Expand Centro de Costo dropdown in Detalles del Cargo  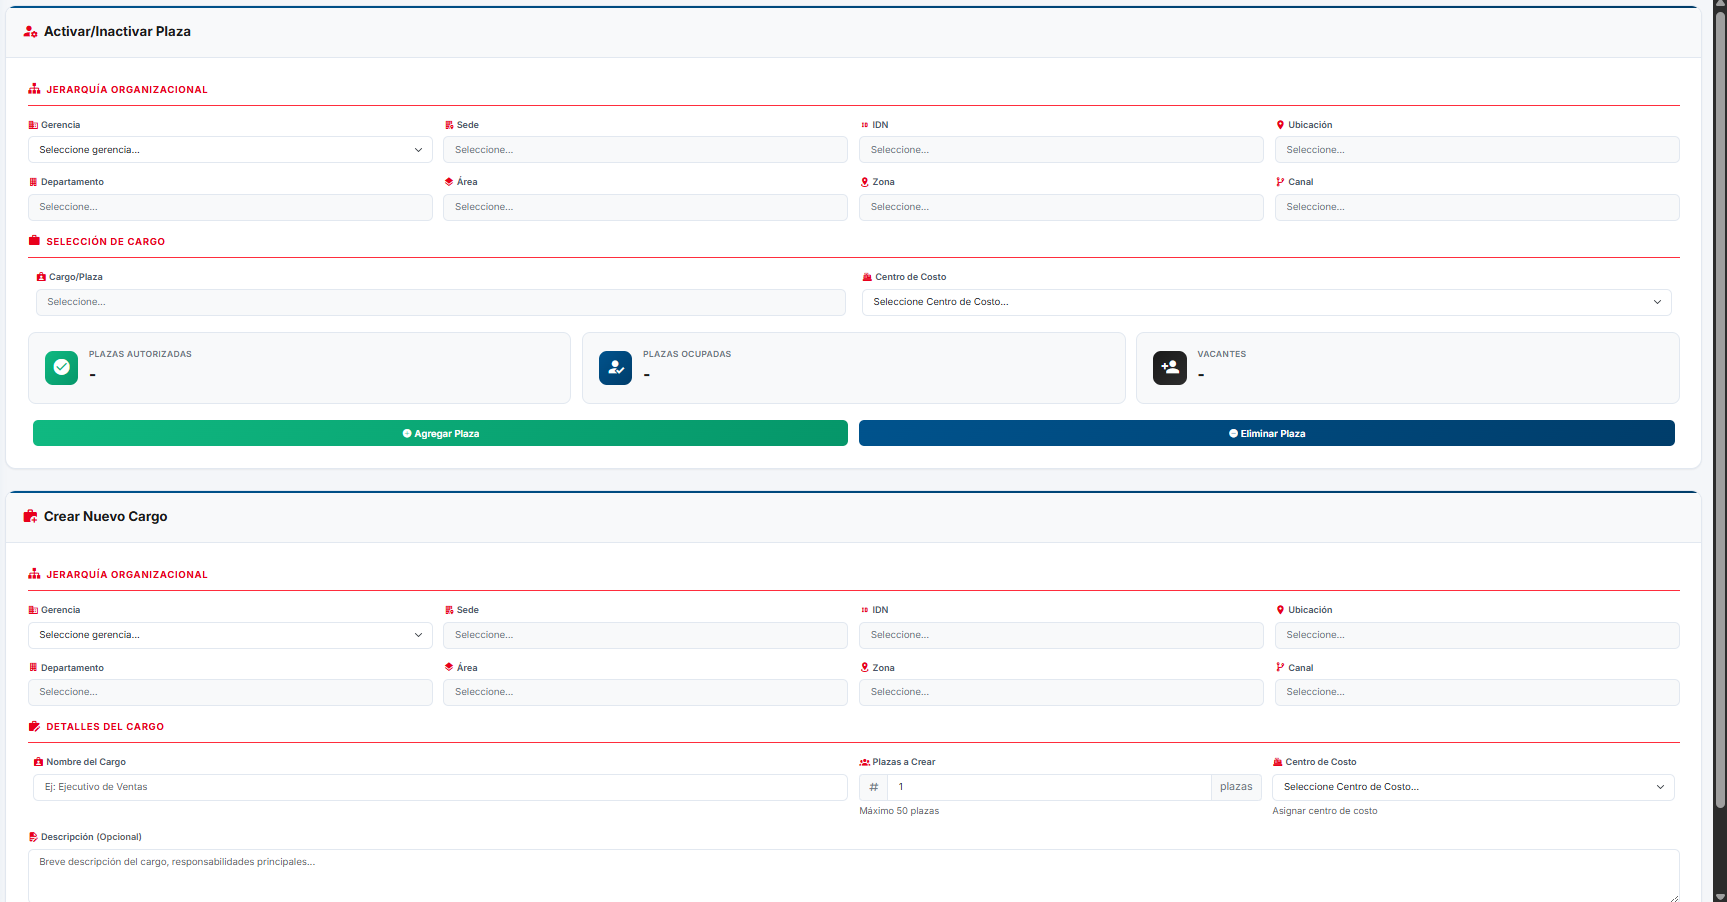coord(1472,787)
